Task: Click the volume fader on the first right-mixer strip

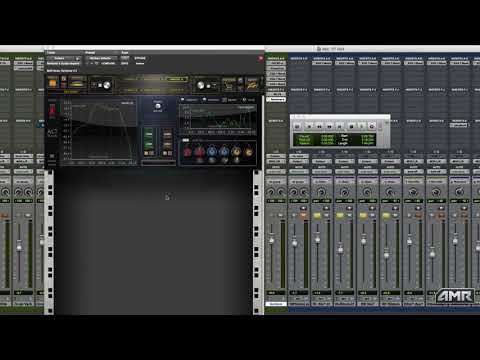Action: (272, 240)
